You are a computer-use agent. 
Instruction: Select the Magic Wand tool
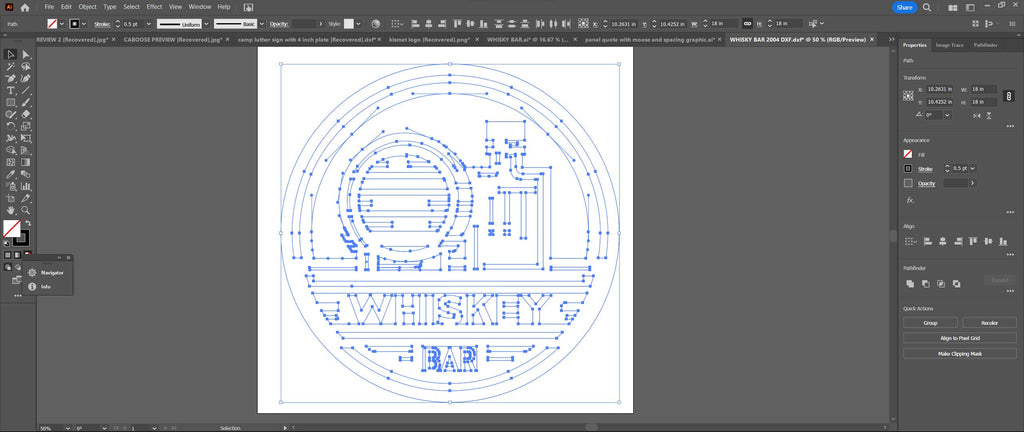point(11,67)
